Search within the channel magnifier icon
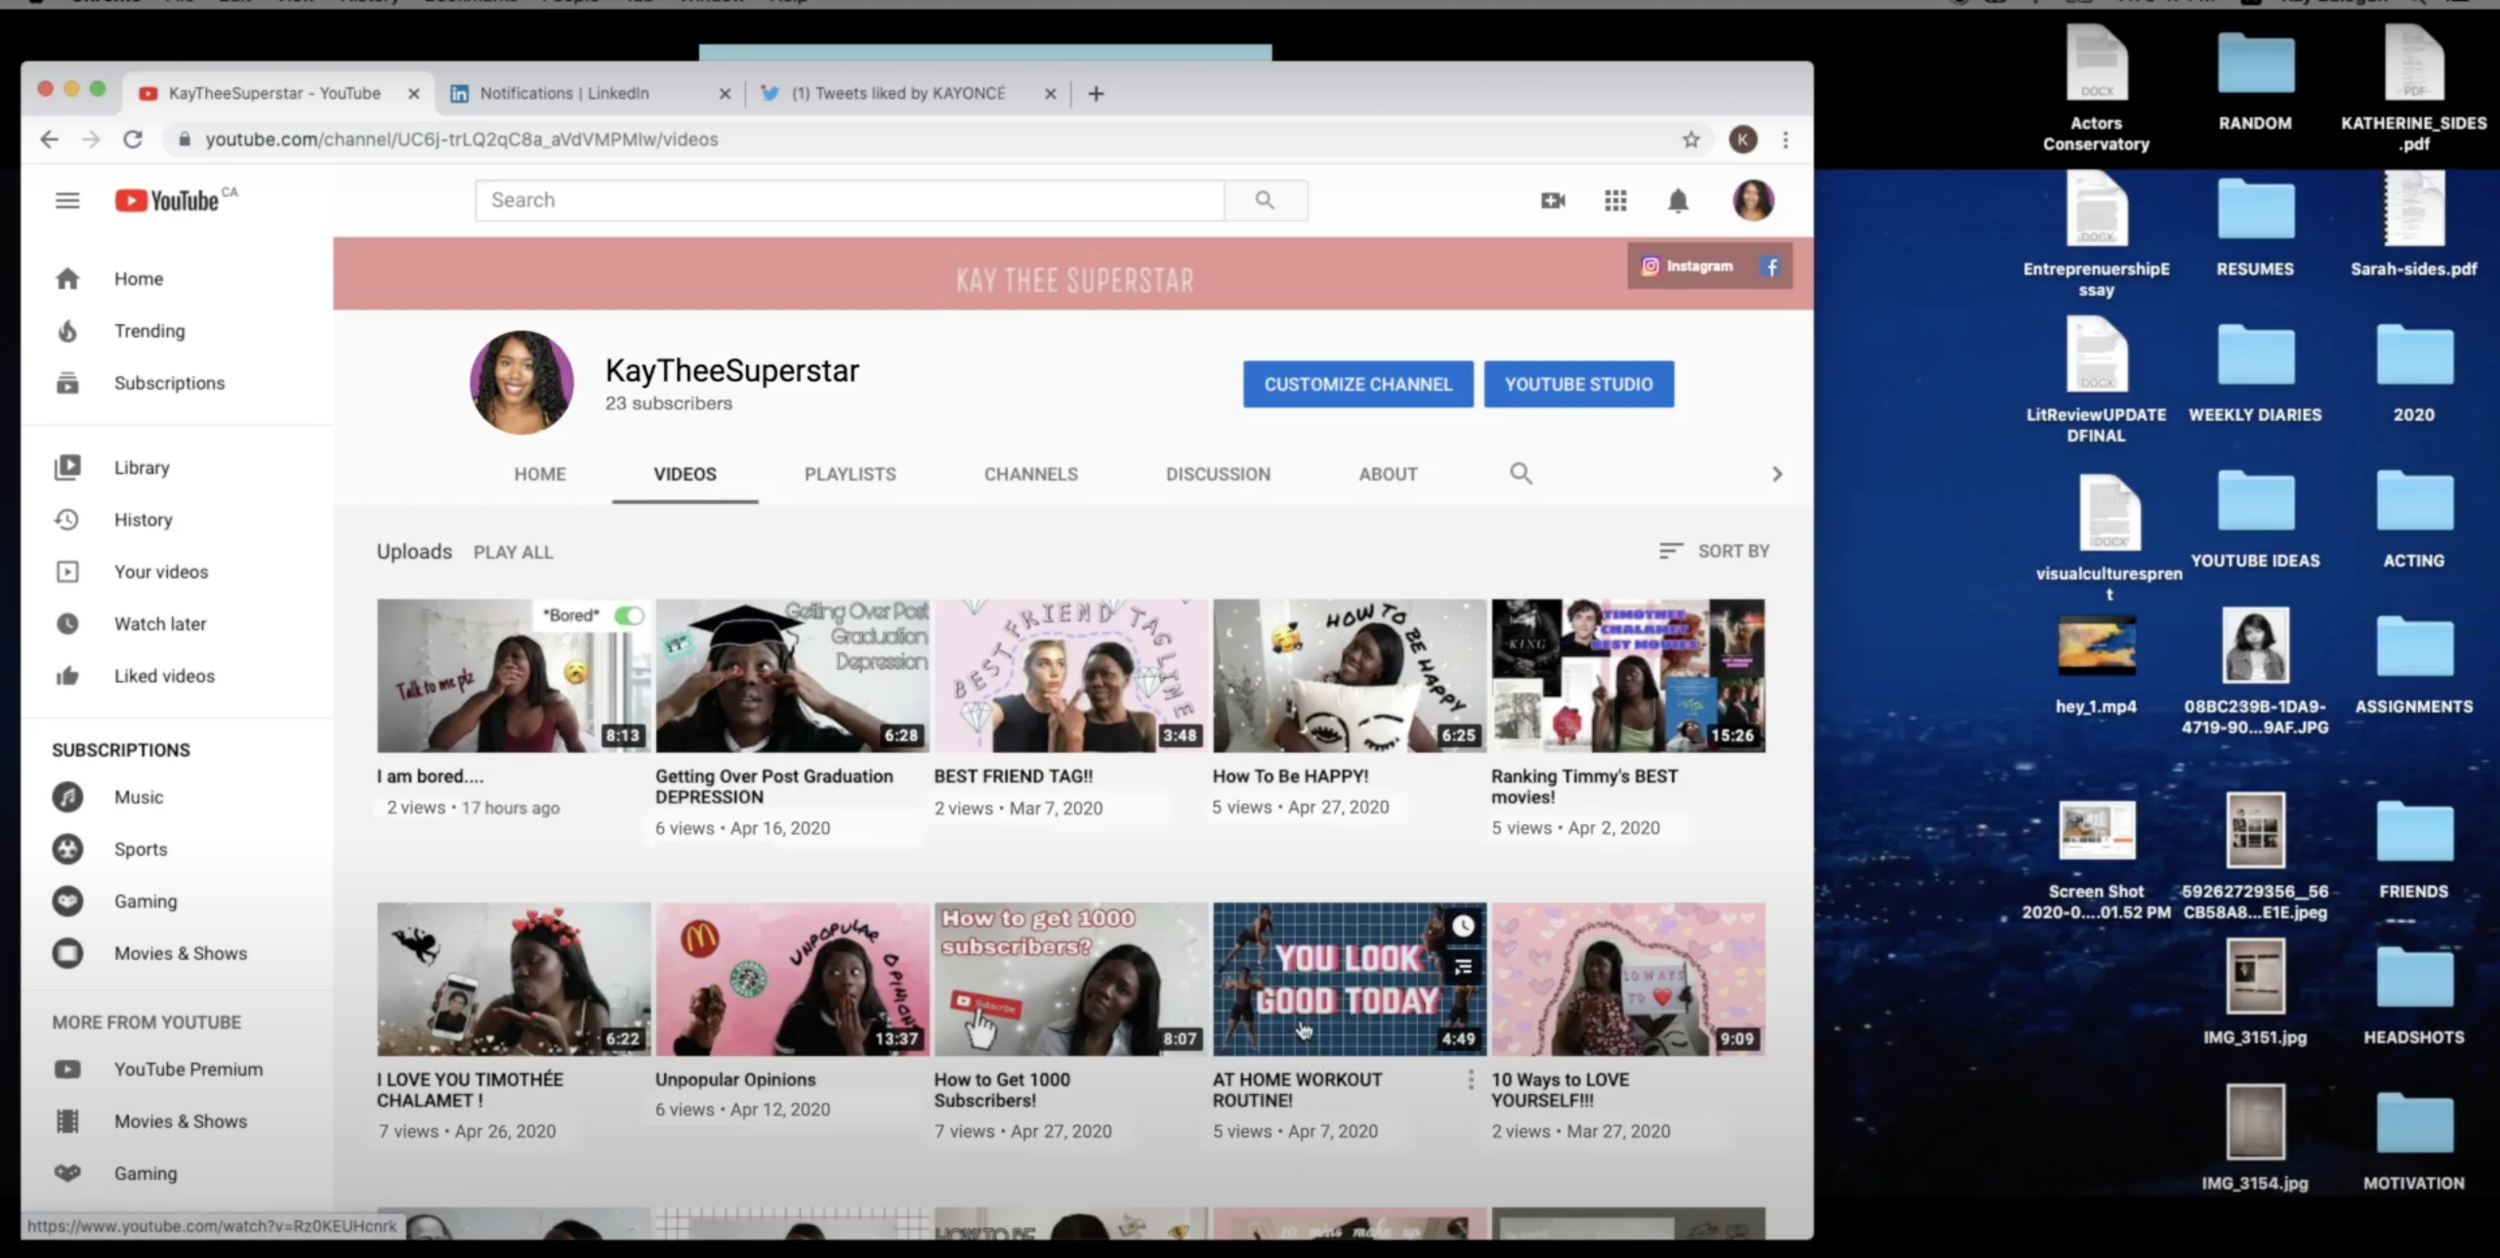 (x=1520, y=474)
